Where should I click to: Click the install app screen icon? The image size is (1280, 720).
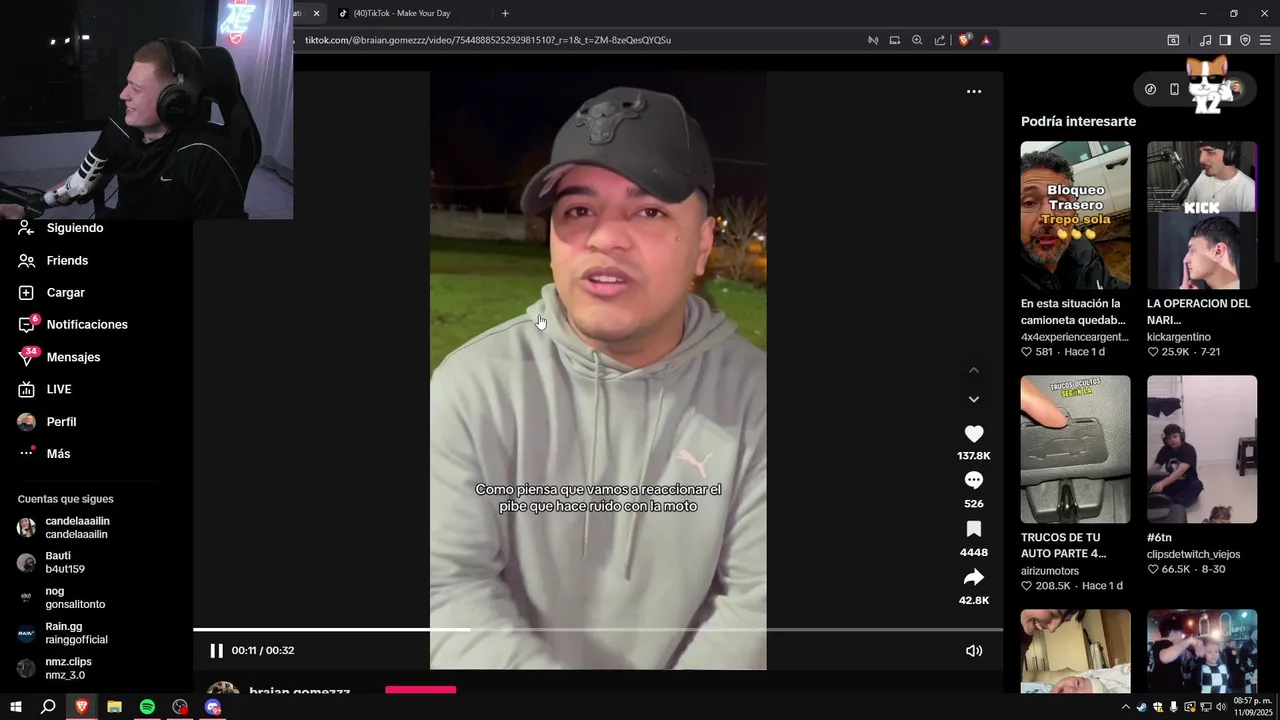895,40
